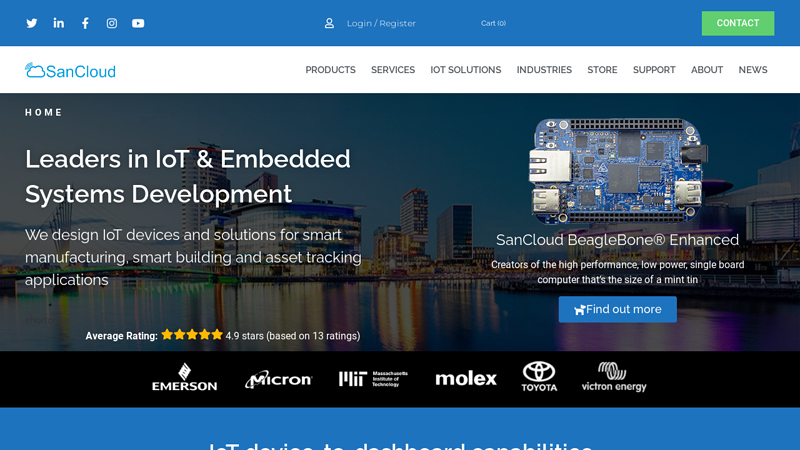The image size is (800, 450).
Task: Click the BeagleBone Enhanced board image
Action: (618, 171)
